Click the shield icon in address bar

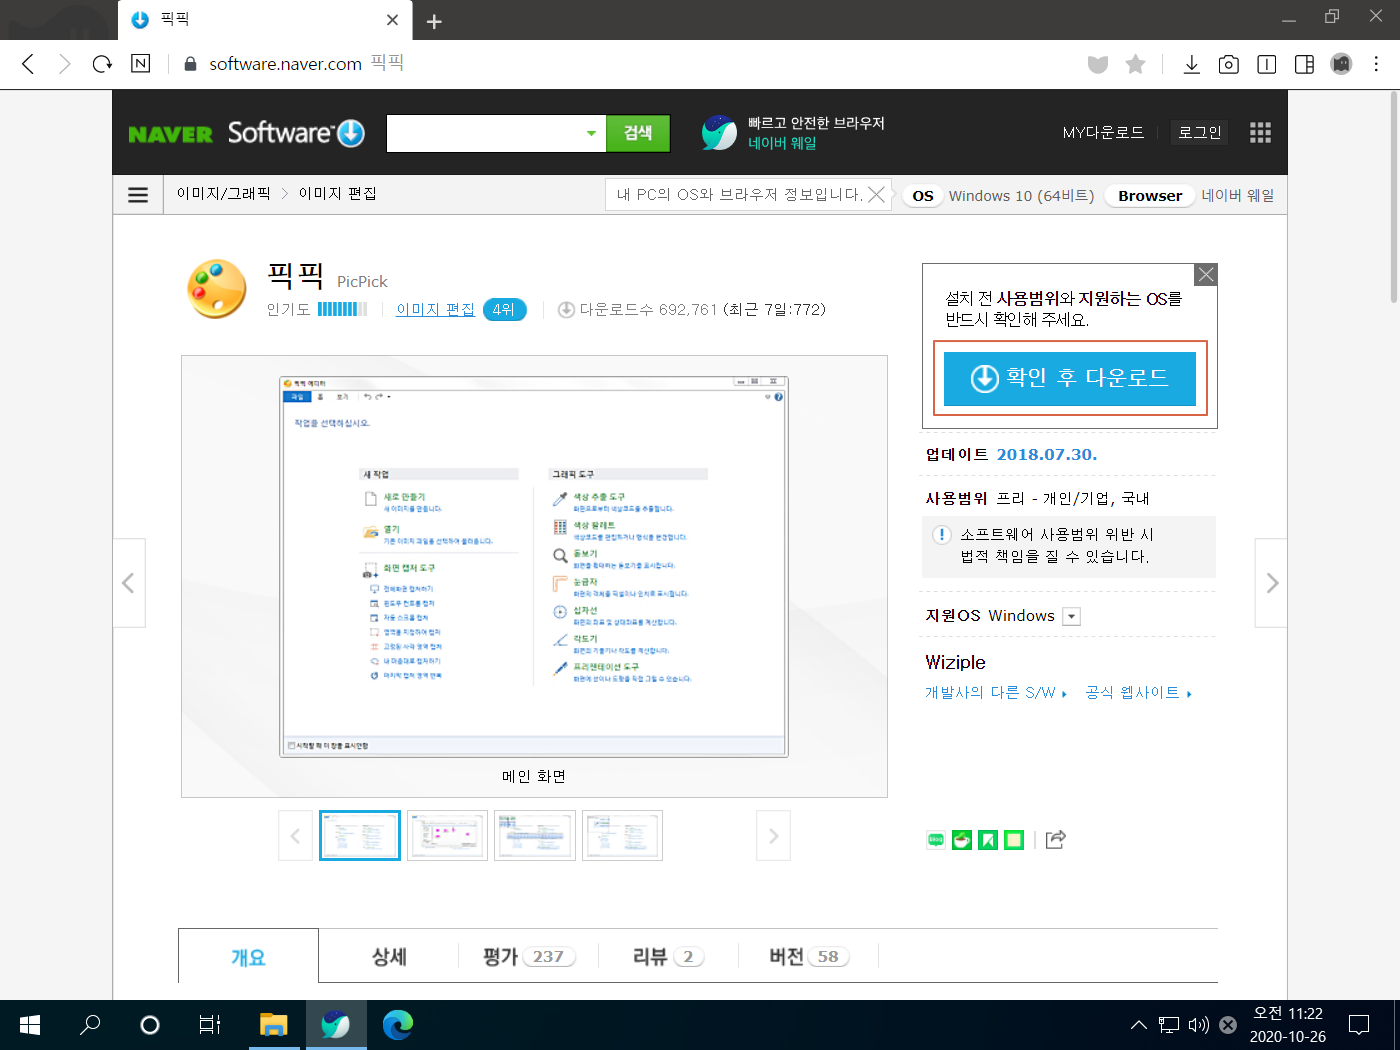[x=1098, y=64]
